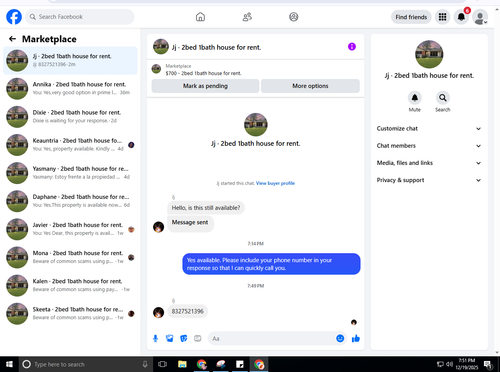Click the sender avatar beside the phone number

click(x=158, y=312)
